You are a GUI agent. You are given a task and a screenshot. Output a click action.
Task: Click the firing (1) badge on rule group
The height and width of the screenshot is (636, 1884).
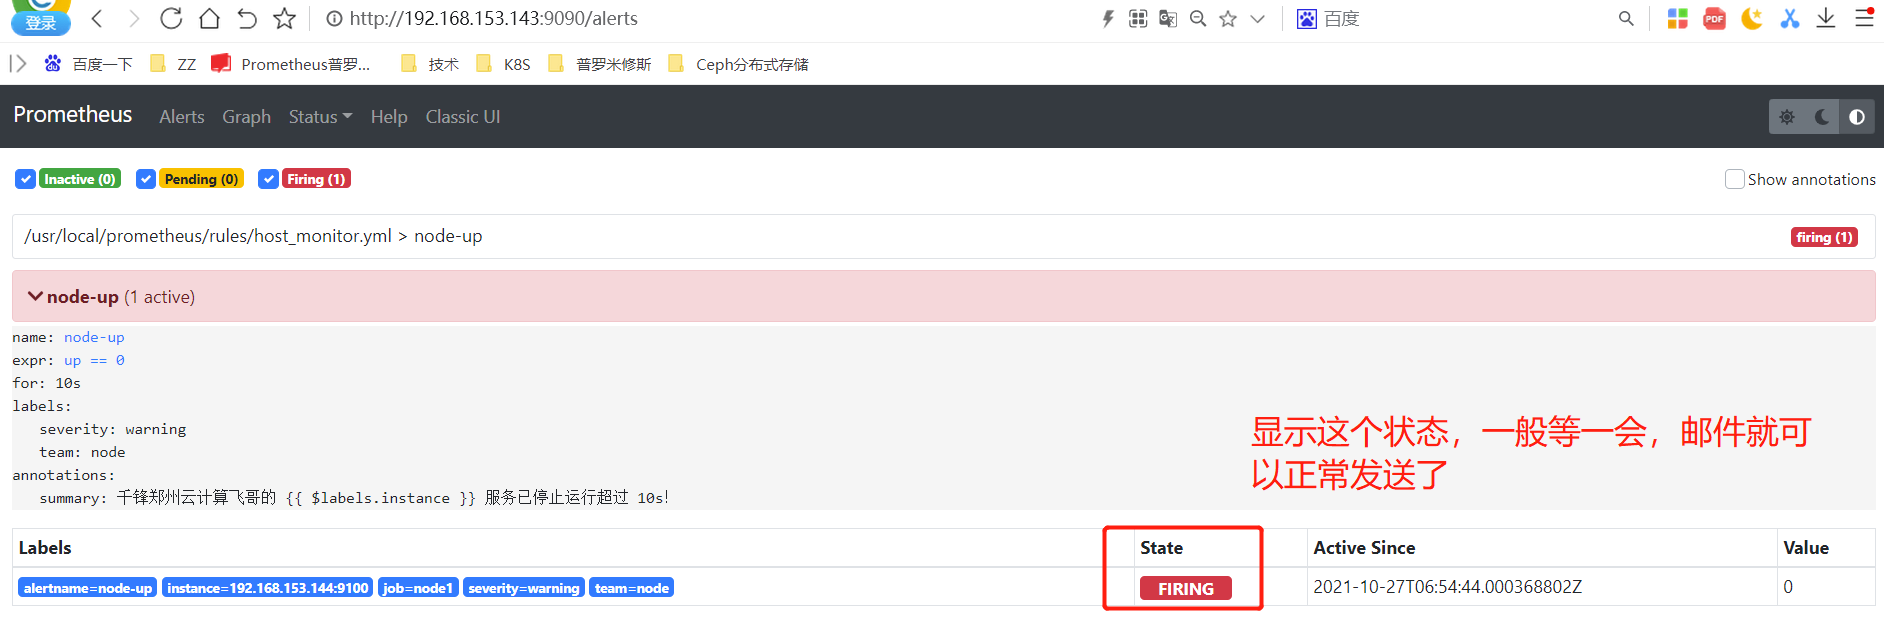pos(1824,237)
